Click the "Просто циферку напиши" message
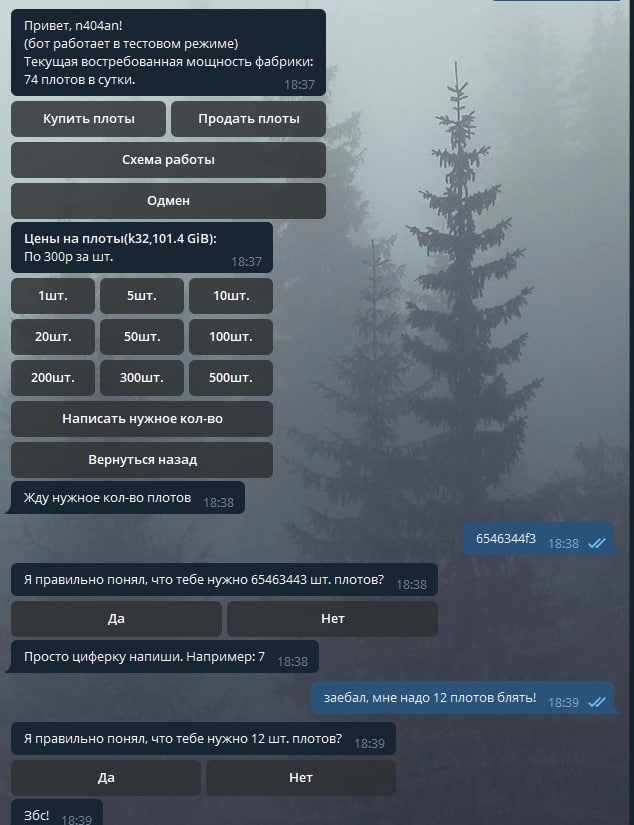Image resolution: width=634 pixels, height=825 pixels. tap(163, 657)
